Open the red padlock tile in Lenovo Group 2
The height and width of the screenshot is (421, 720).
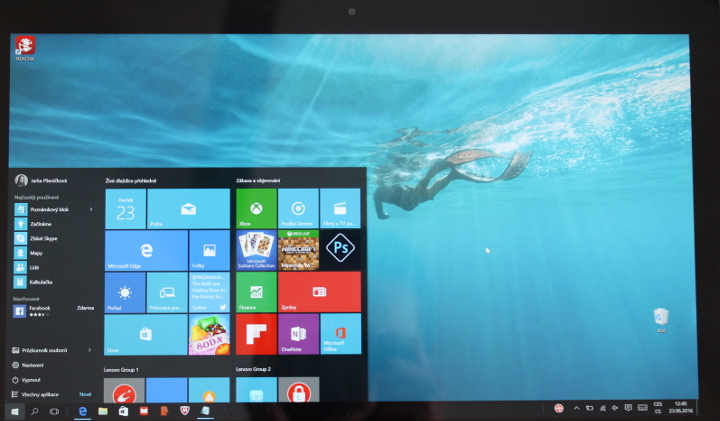point(298,390)
